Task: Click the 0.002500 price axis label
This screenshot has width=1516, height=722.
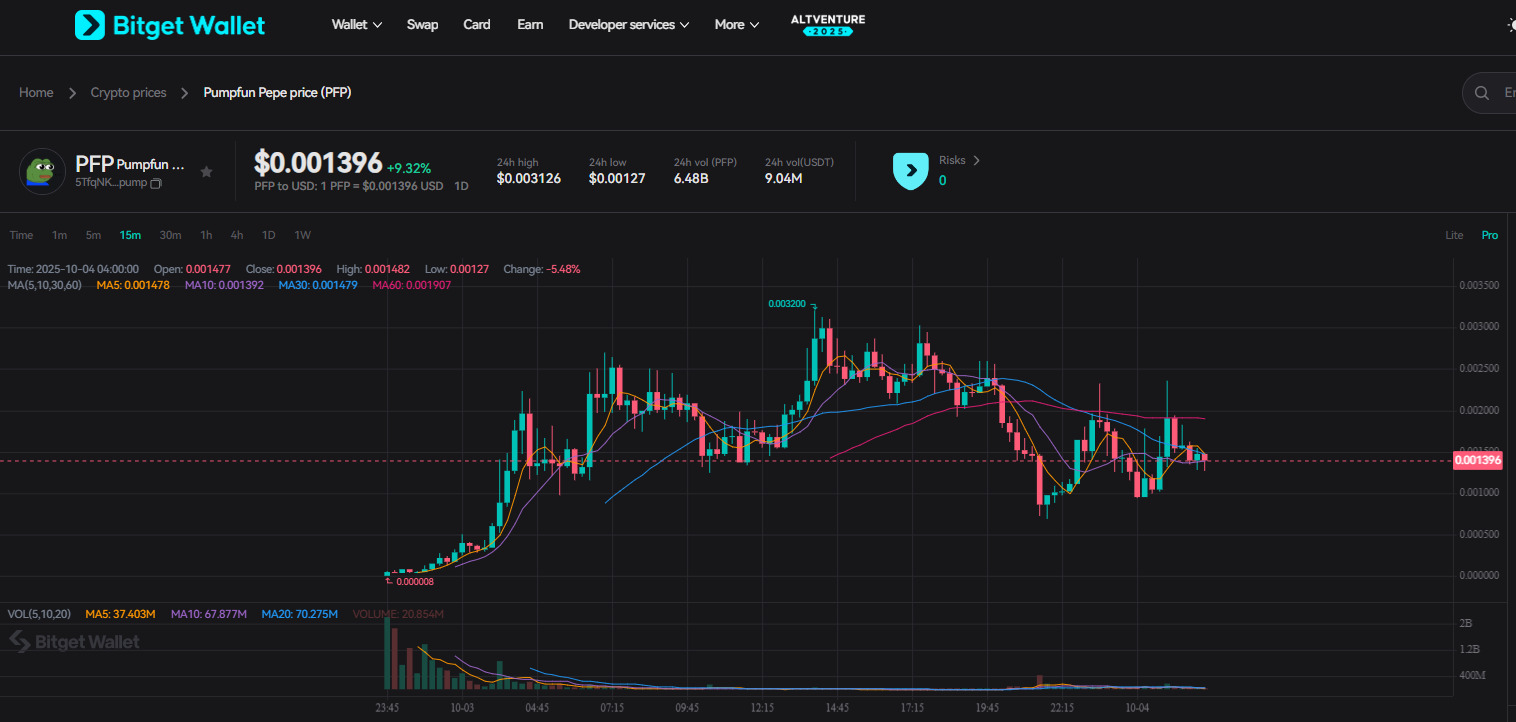Action: point(1479,368)
